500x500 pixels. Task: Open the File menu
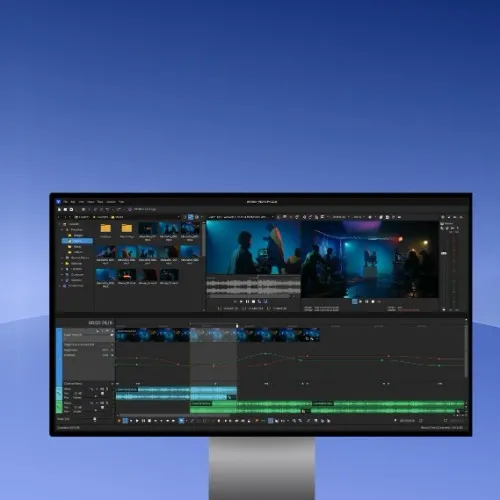(65, 202)
